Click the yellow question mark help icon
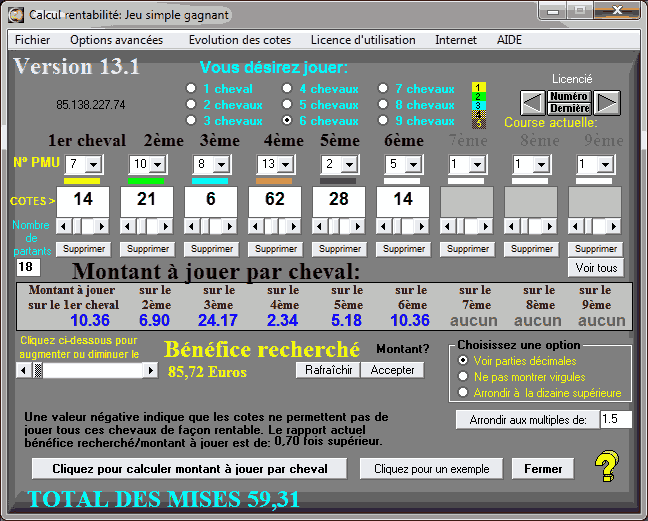Image resolution: width=648 pixels, height=521 pixels. [x=605, y=467]
